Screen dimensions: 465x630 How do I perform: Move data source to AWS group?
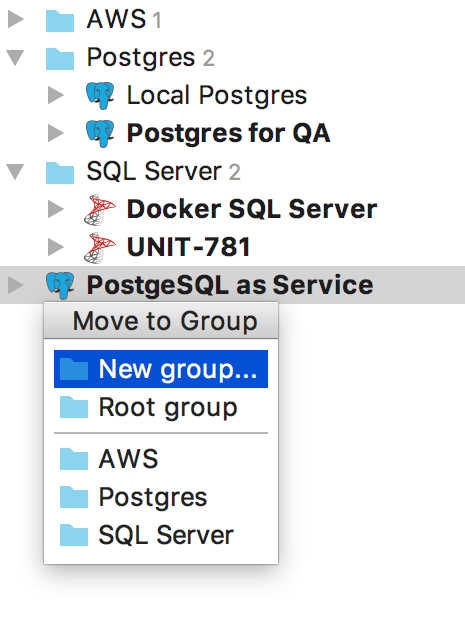click(161, 459)
